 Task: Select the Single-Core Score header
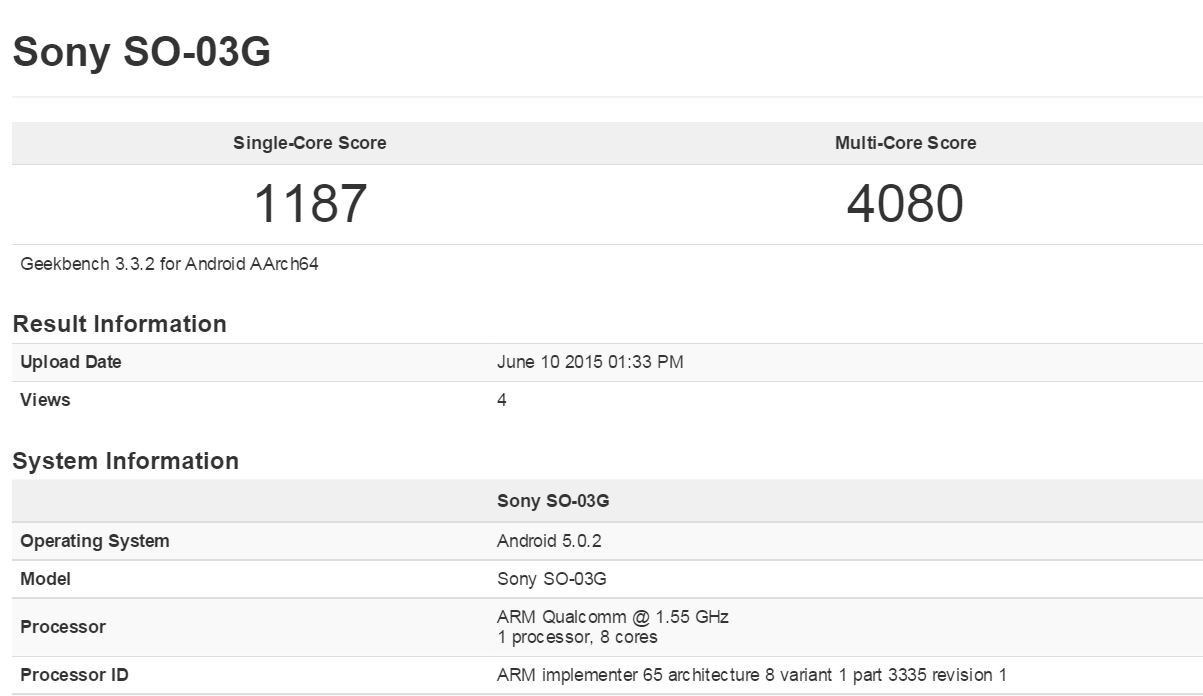(310, 143)
